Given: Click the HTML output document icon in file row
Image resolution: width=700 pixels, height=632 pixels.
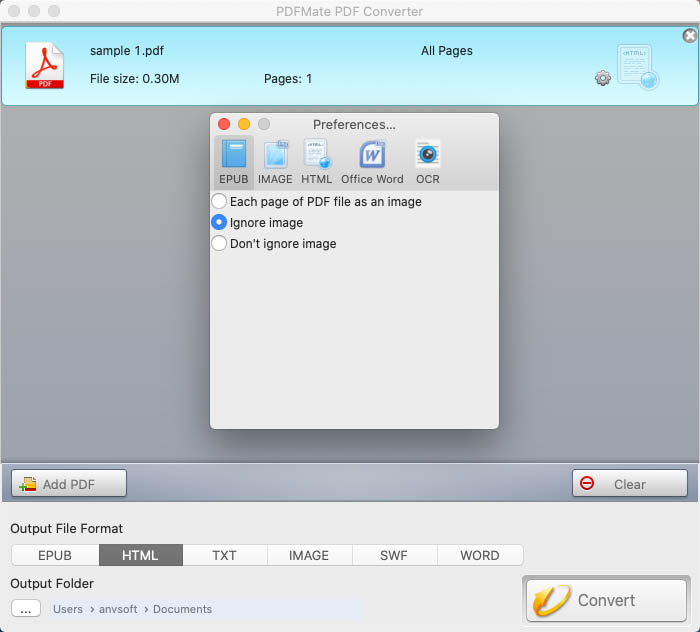Looking at the screenshot, I should (638, 67).
